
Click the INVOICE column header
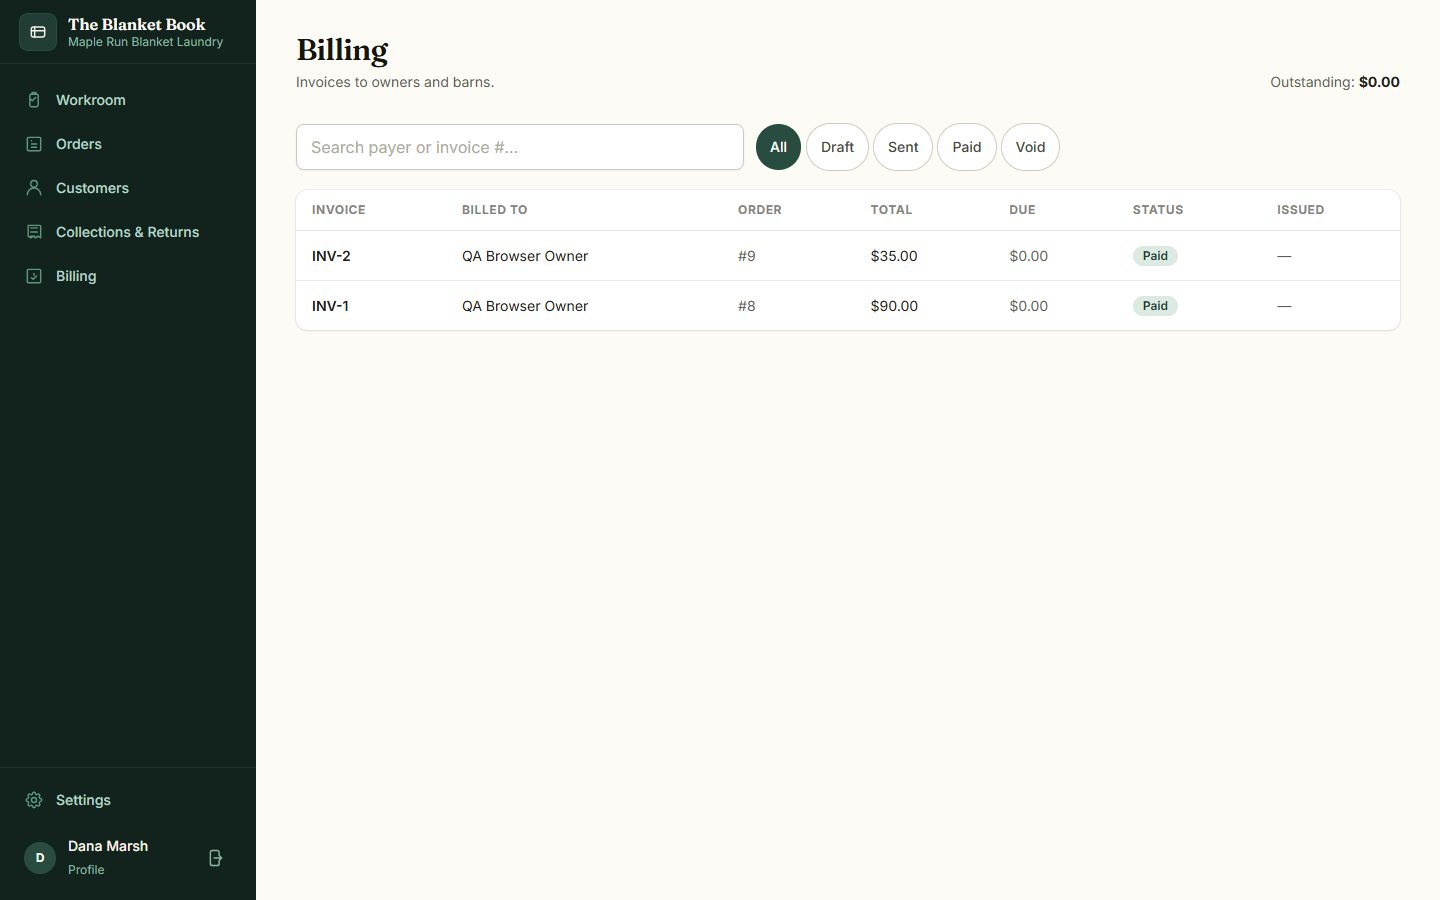click(x=339, y=210)
